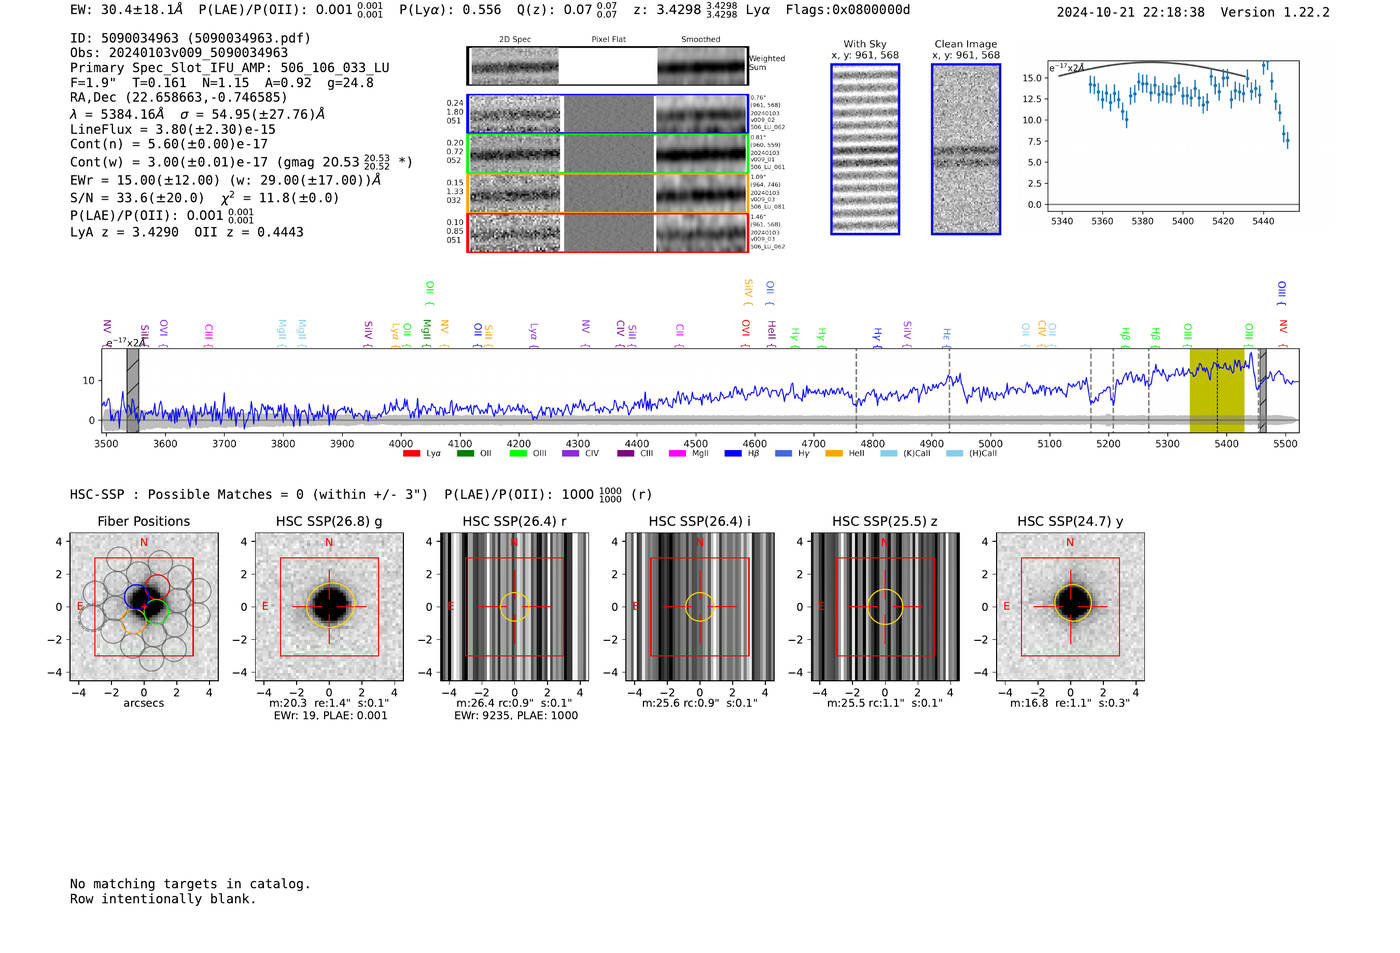Click the Fiber Positions cutout image
Image resolution: width=1400 pixels, height=953 pixels.
tap(144, 607)
